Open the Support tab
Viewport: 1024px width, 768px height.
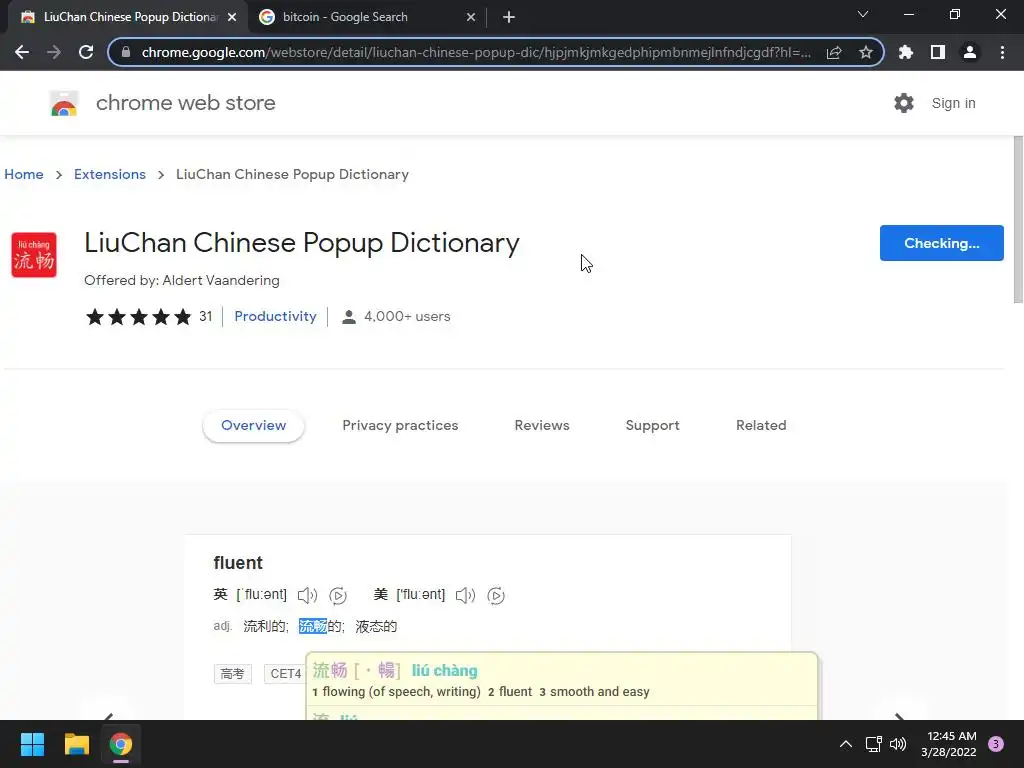(652, 425)
